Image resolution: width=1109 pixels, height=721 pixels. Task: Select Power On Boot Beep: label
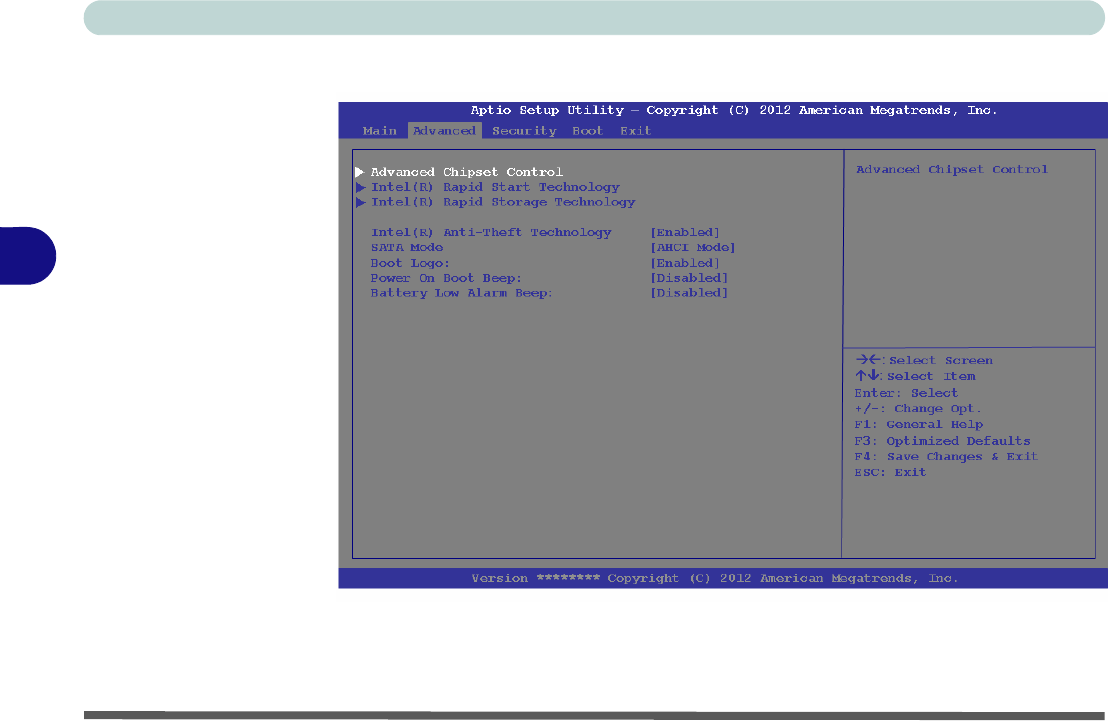point(446,278)
